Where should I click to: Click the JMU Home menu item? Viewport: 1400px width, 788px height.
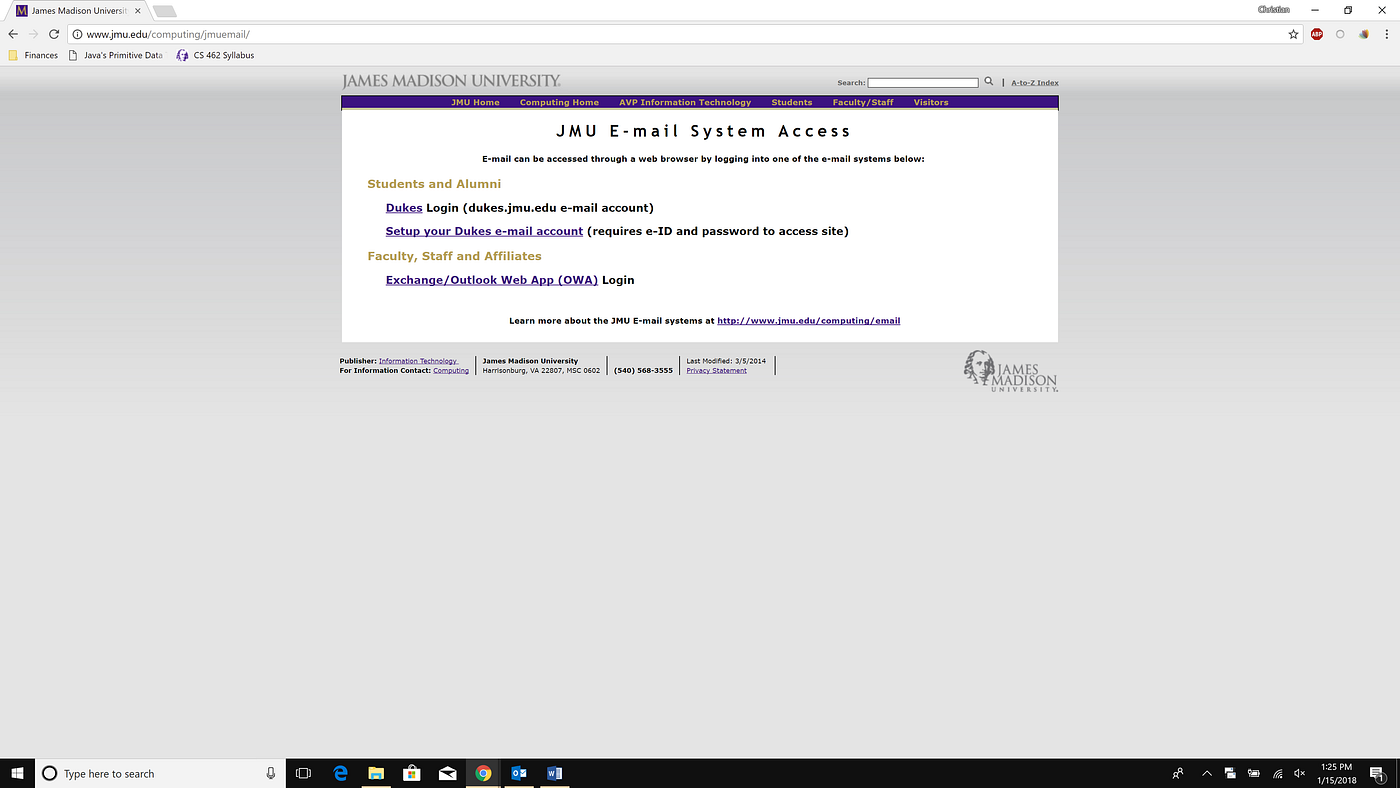click(x=475, y=102)
